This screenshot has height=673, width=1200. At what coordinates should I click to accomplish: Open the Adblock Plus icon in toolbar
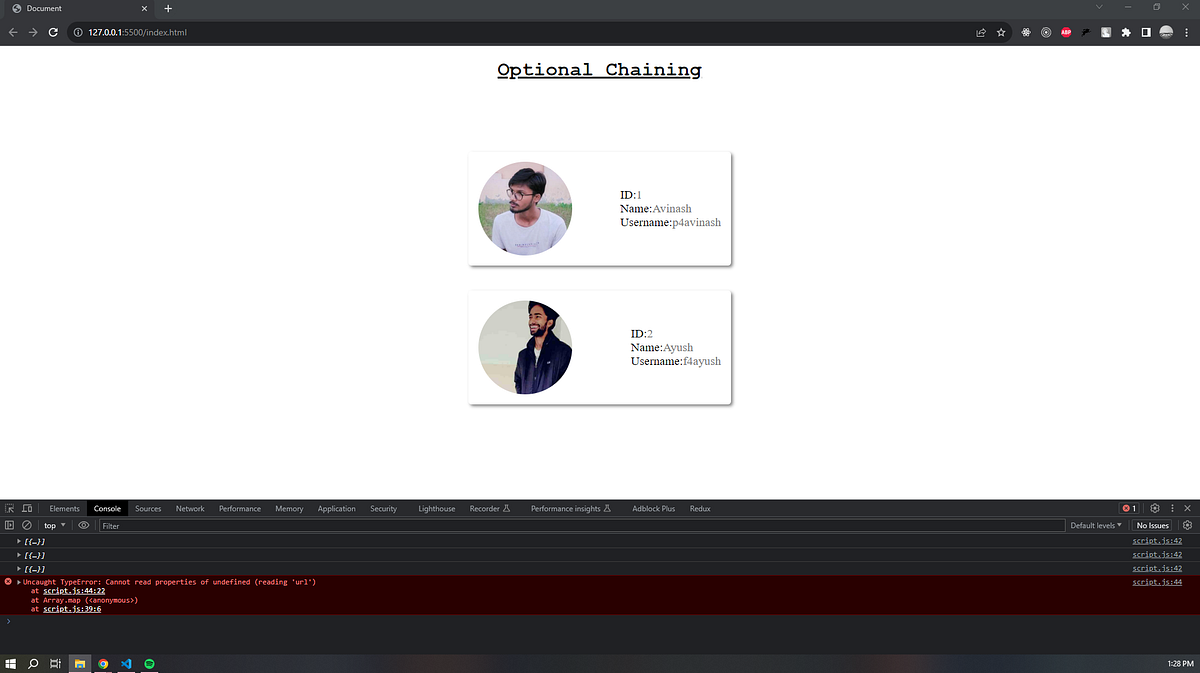pyautogui.click(x=1066, y=32)
